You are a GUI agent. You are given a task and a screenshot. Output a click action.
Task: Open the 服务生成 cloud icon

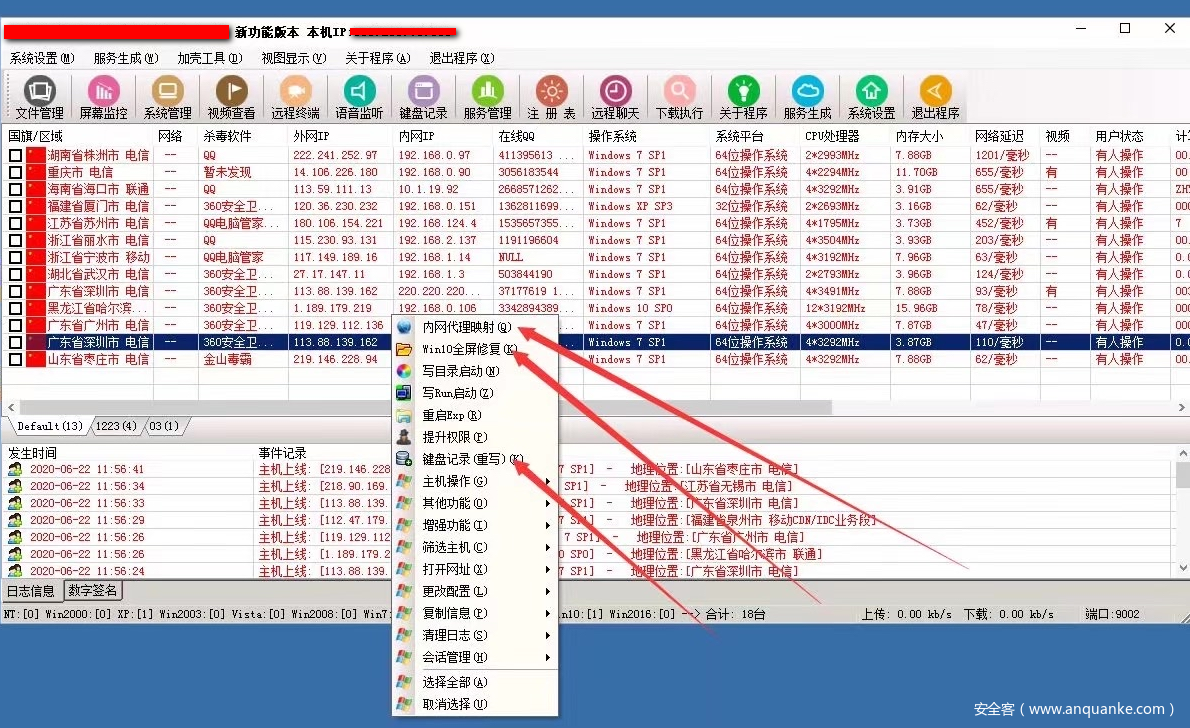tap(807, 98)
